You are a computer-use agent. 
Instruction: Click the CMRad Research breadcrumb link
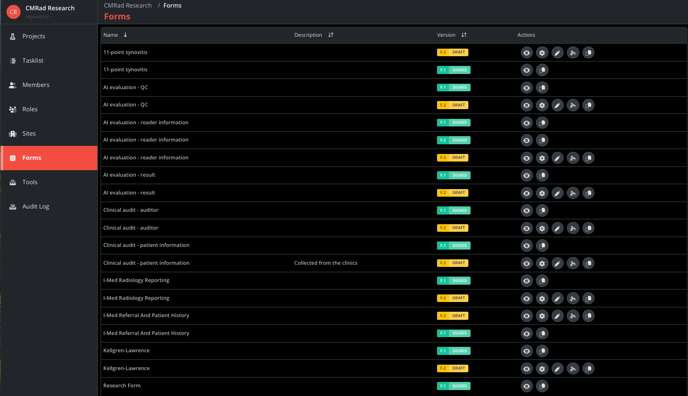click(128, 6)
